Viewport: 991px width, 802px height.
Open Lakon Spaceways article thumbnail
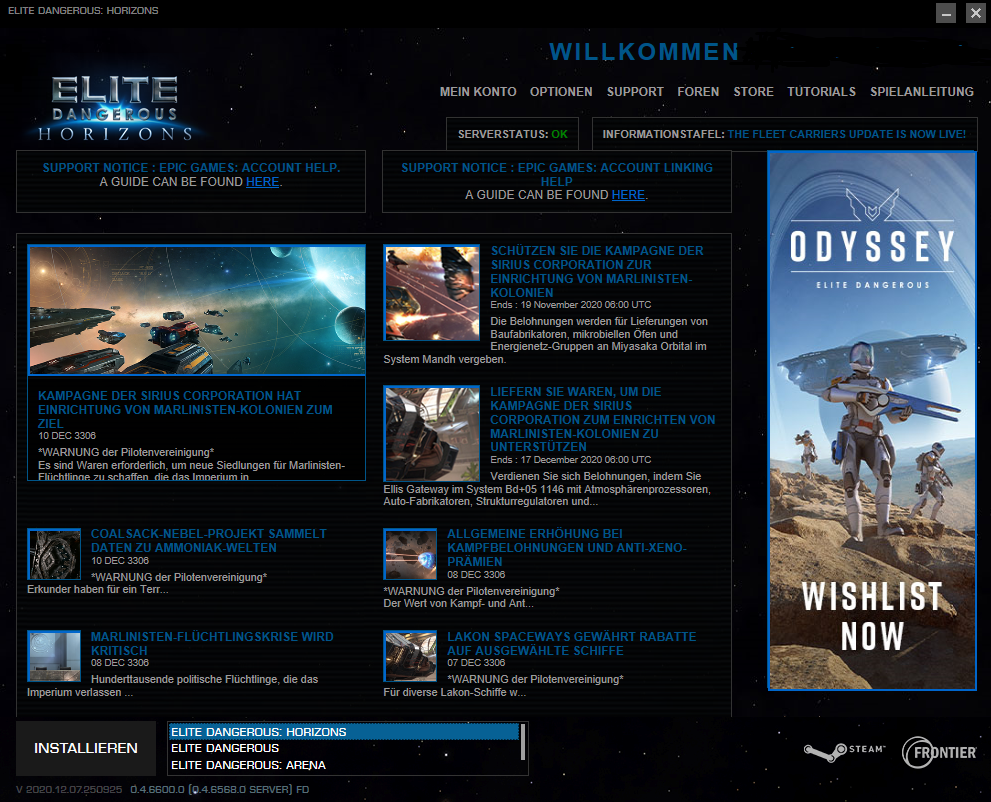tap(410, 656)
